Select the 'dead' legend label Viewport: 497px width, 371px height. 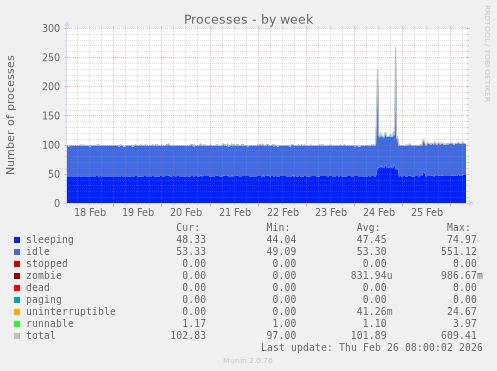[38, 288]
